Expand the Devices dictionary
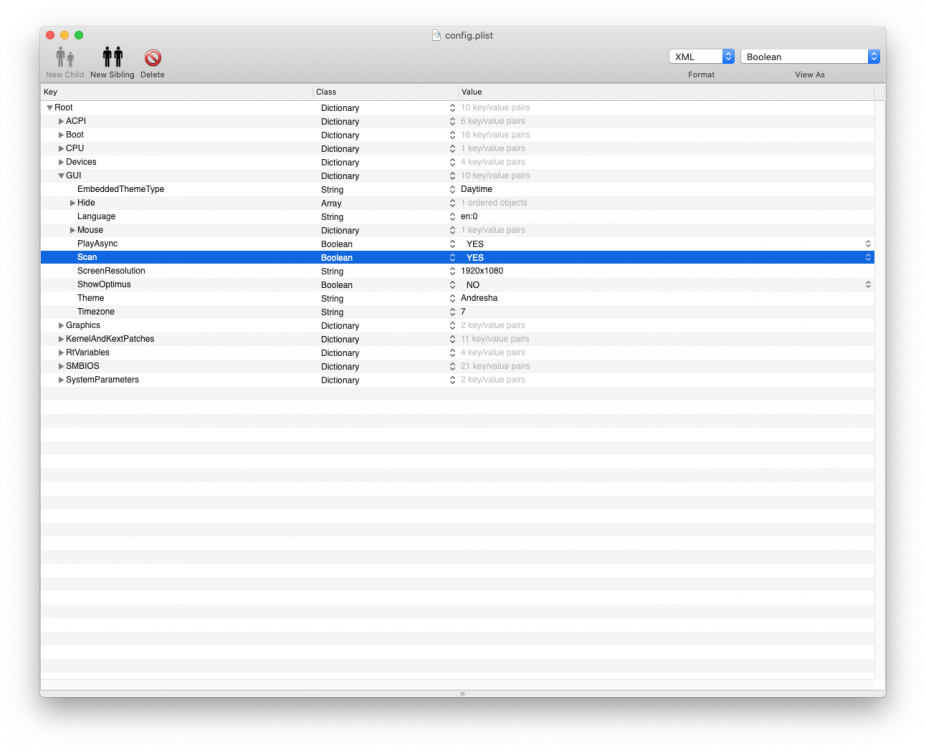926x750 pixels. point(61,162)
